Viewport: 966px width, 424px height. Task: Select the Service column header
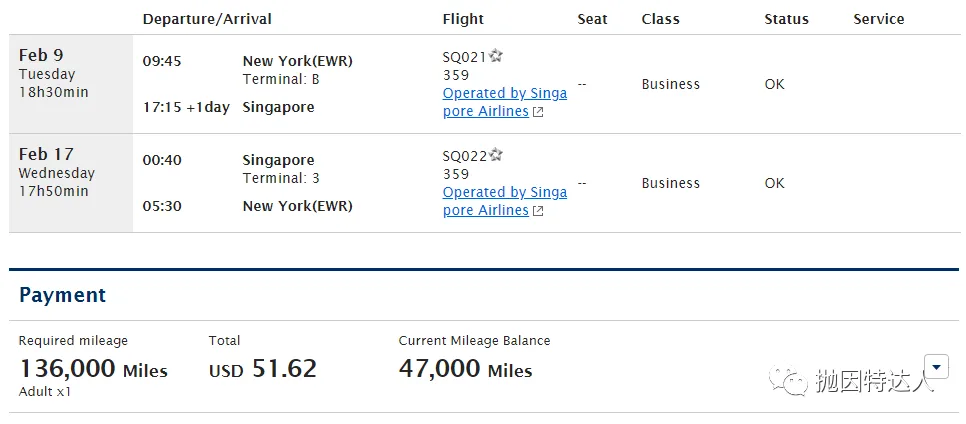(879, 19)
